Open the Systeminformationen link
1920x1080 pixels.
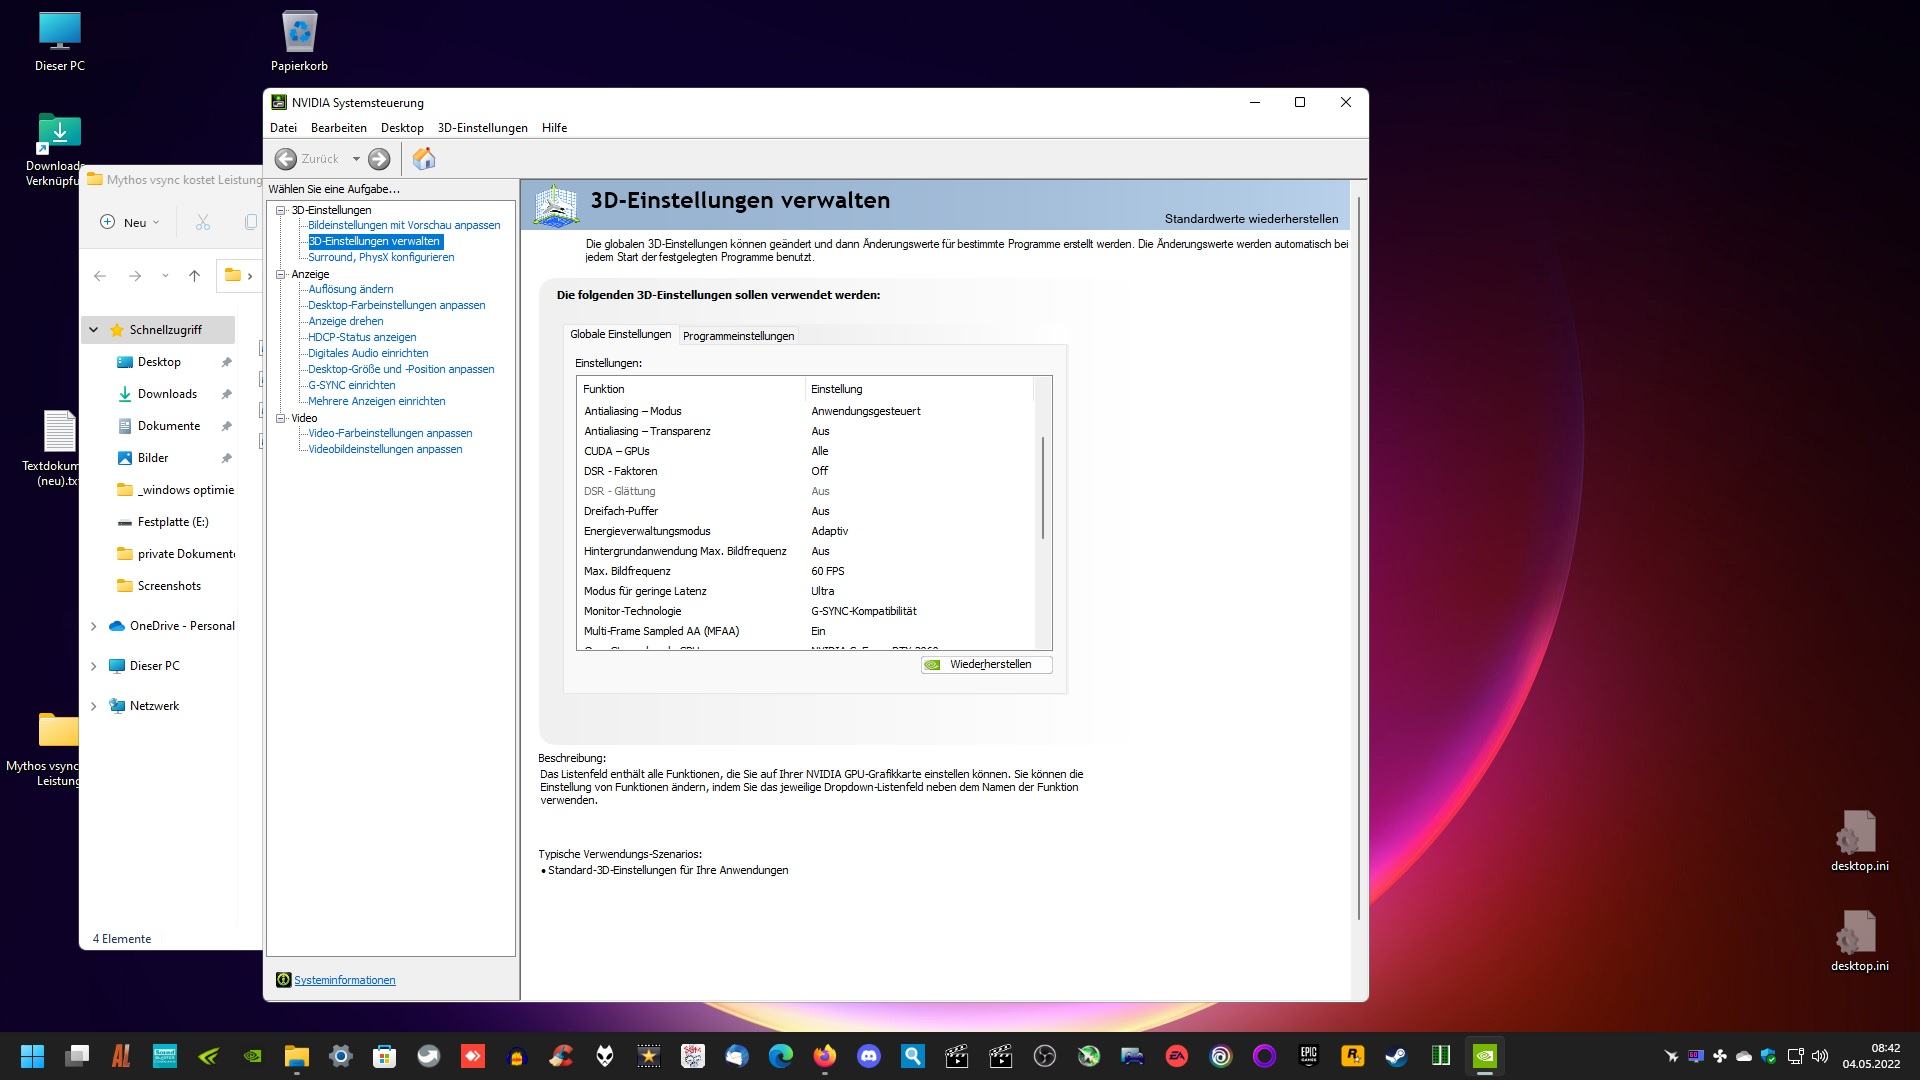coord(344,980)
